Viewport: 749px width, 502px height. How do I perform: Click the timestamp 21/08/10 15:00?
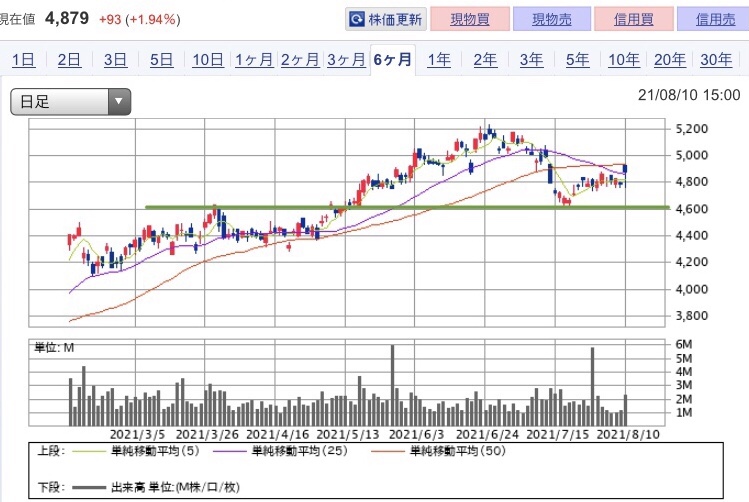tap(689, 95)
